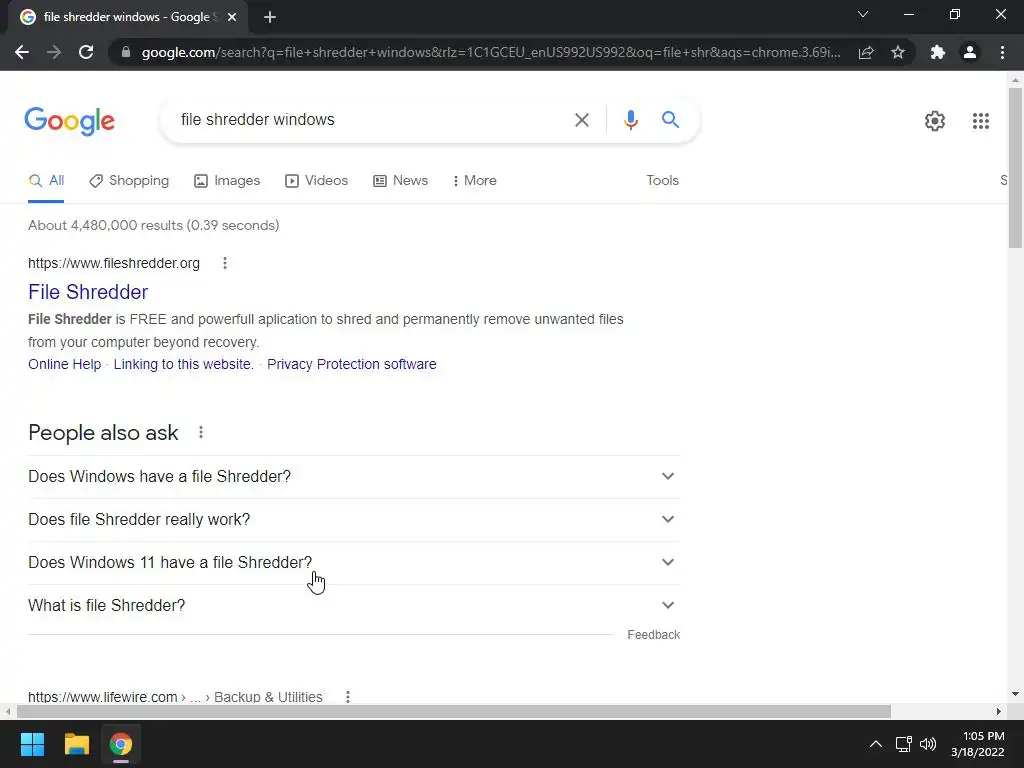The width and height of the screenshot is (1024, 768).
Task: Click the browser forward arrow
Action: (54, 52)
